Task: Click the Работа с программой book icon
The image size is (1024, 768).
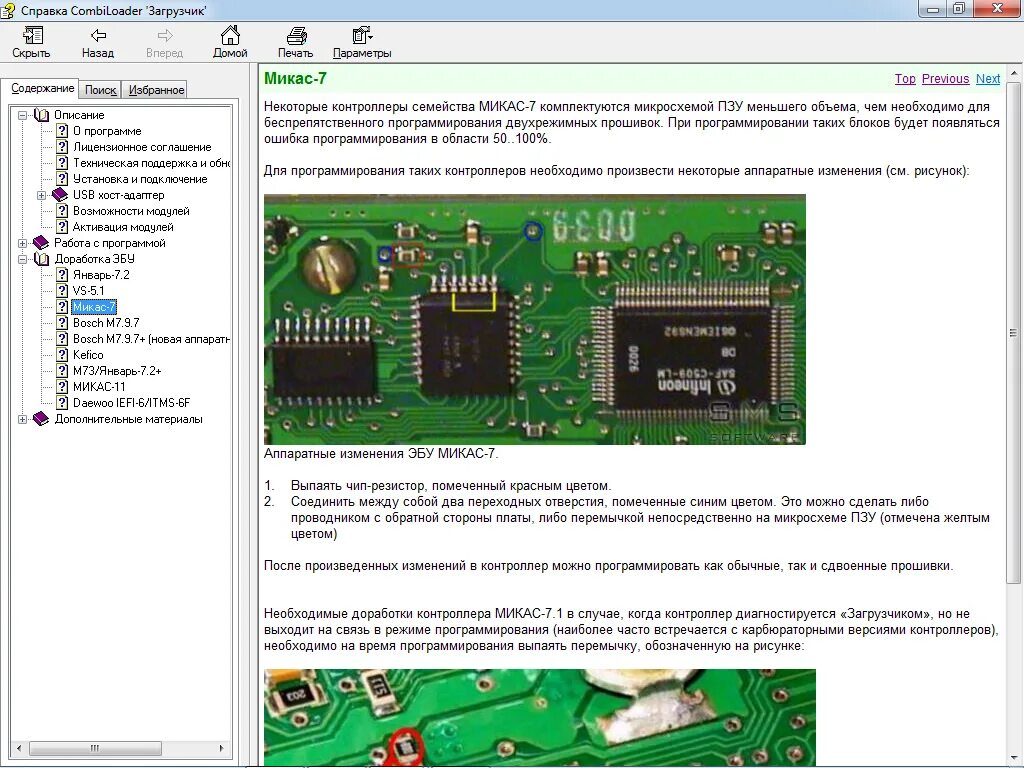Action: click(41, 243)
